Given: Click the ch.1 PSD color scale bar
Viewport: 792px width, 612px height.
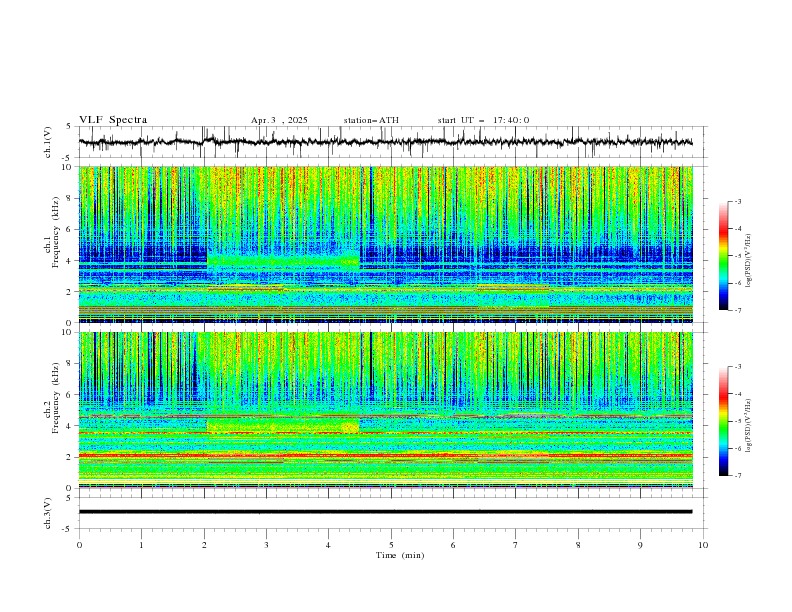Looking at the screenshot, I should pos(724,255).
